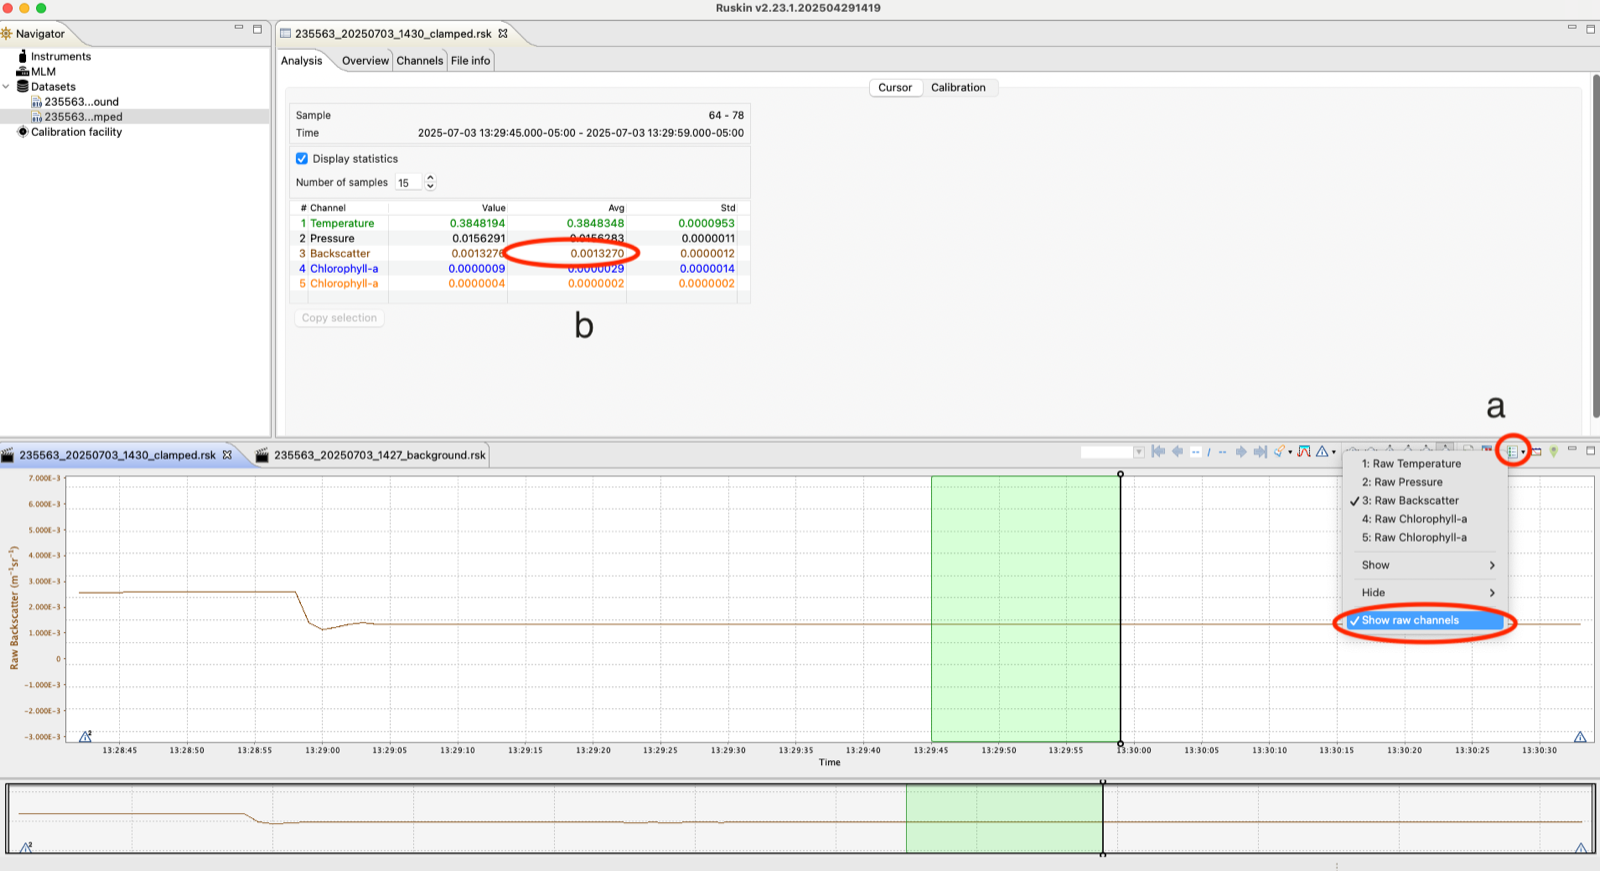
Task: Select the Analysis tab
Action: [x=301, y=60]
